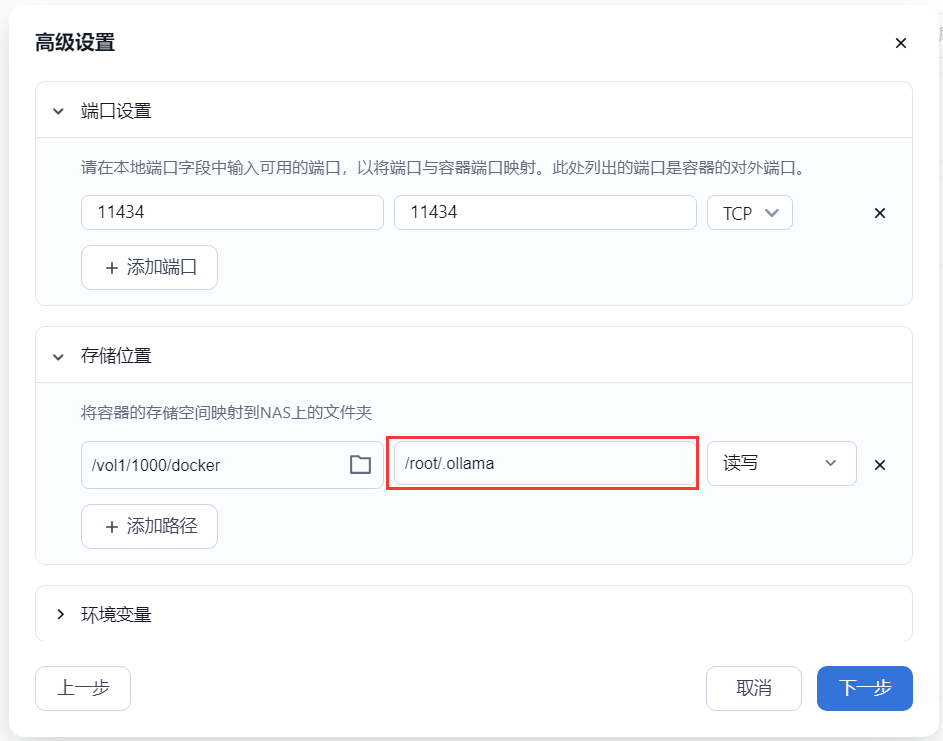Focus the /root/.ollama container path field
Viewport: 943px width, 741px height.
coord(545,463)
